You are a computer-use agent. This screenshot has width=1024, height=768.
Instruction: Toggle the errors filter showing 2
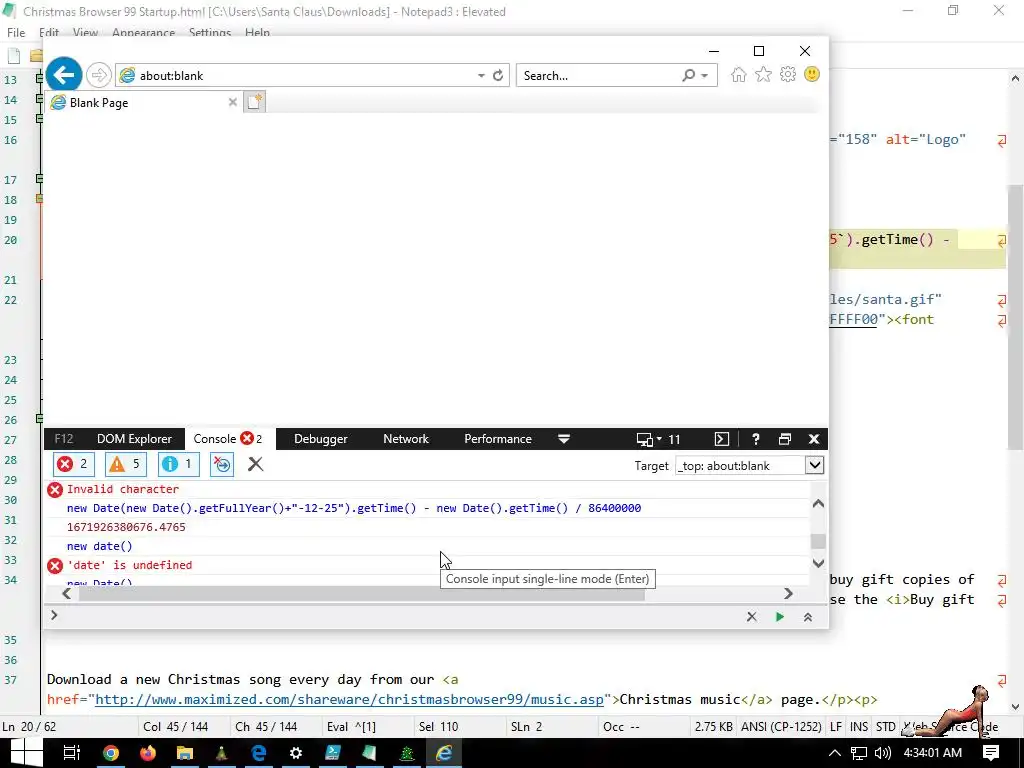(x=74, y=464)
